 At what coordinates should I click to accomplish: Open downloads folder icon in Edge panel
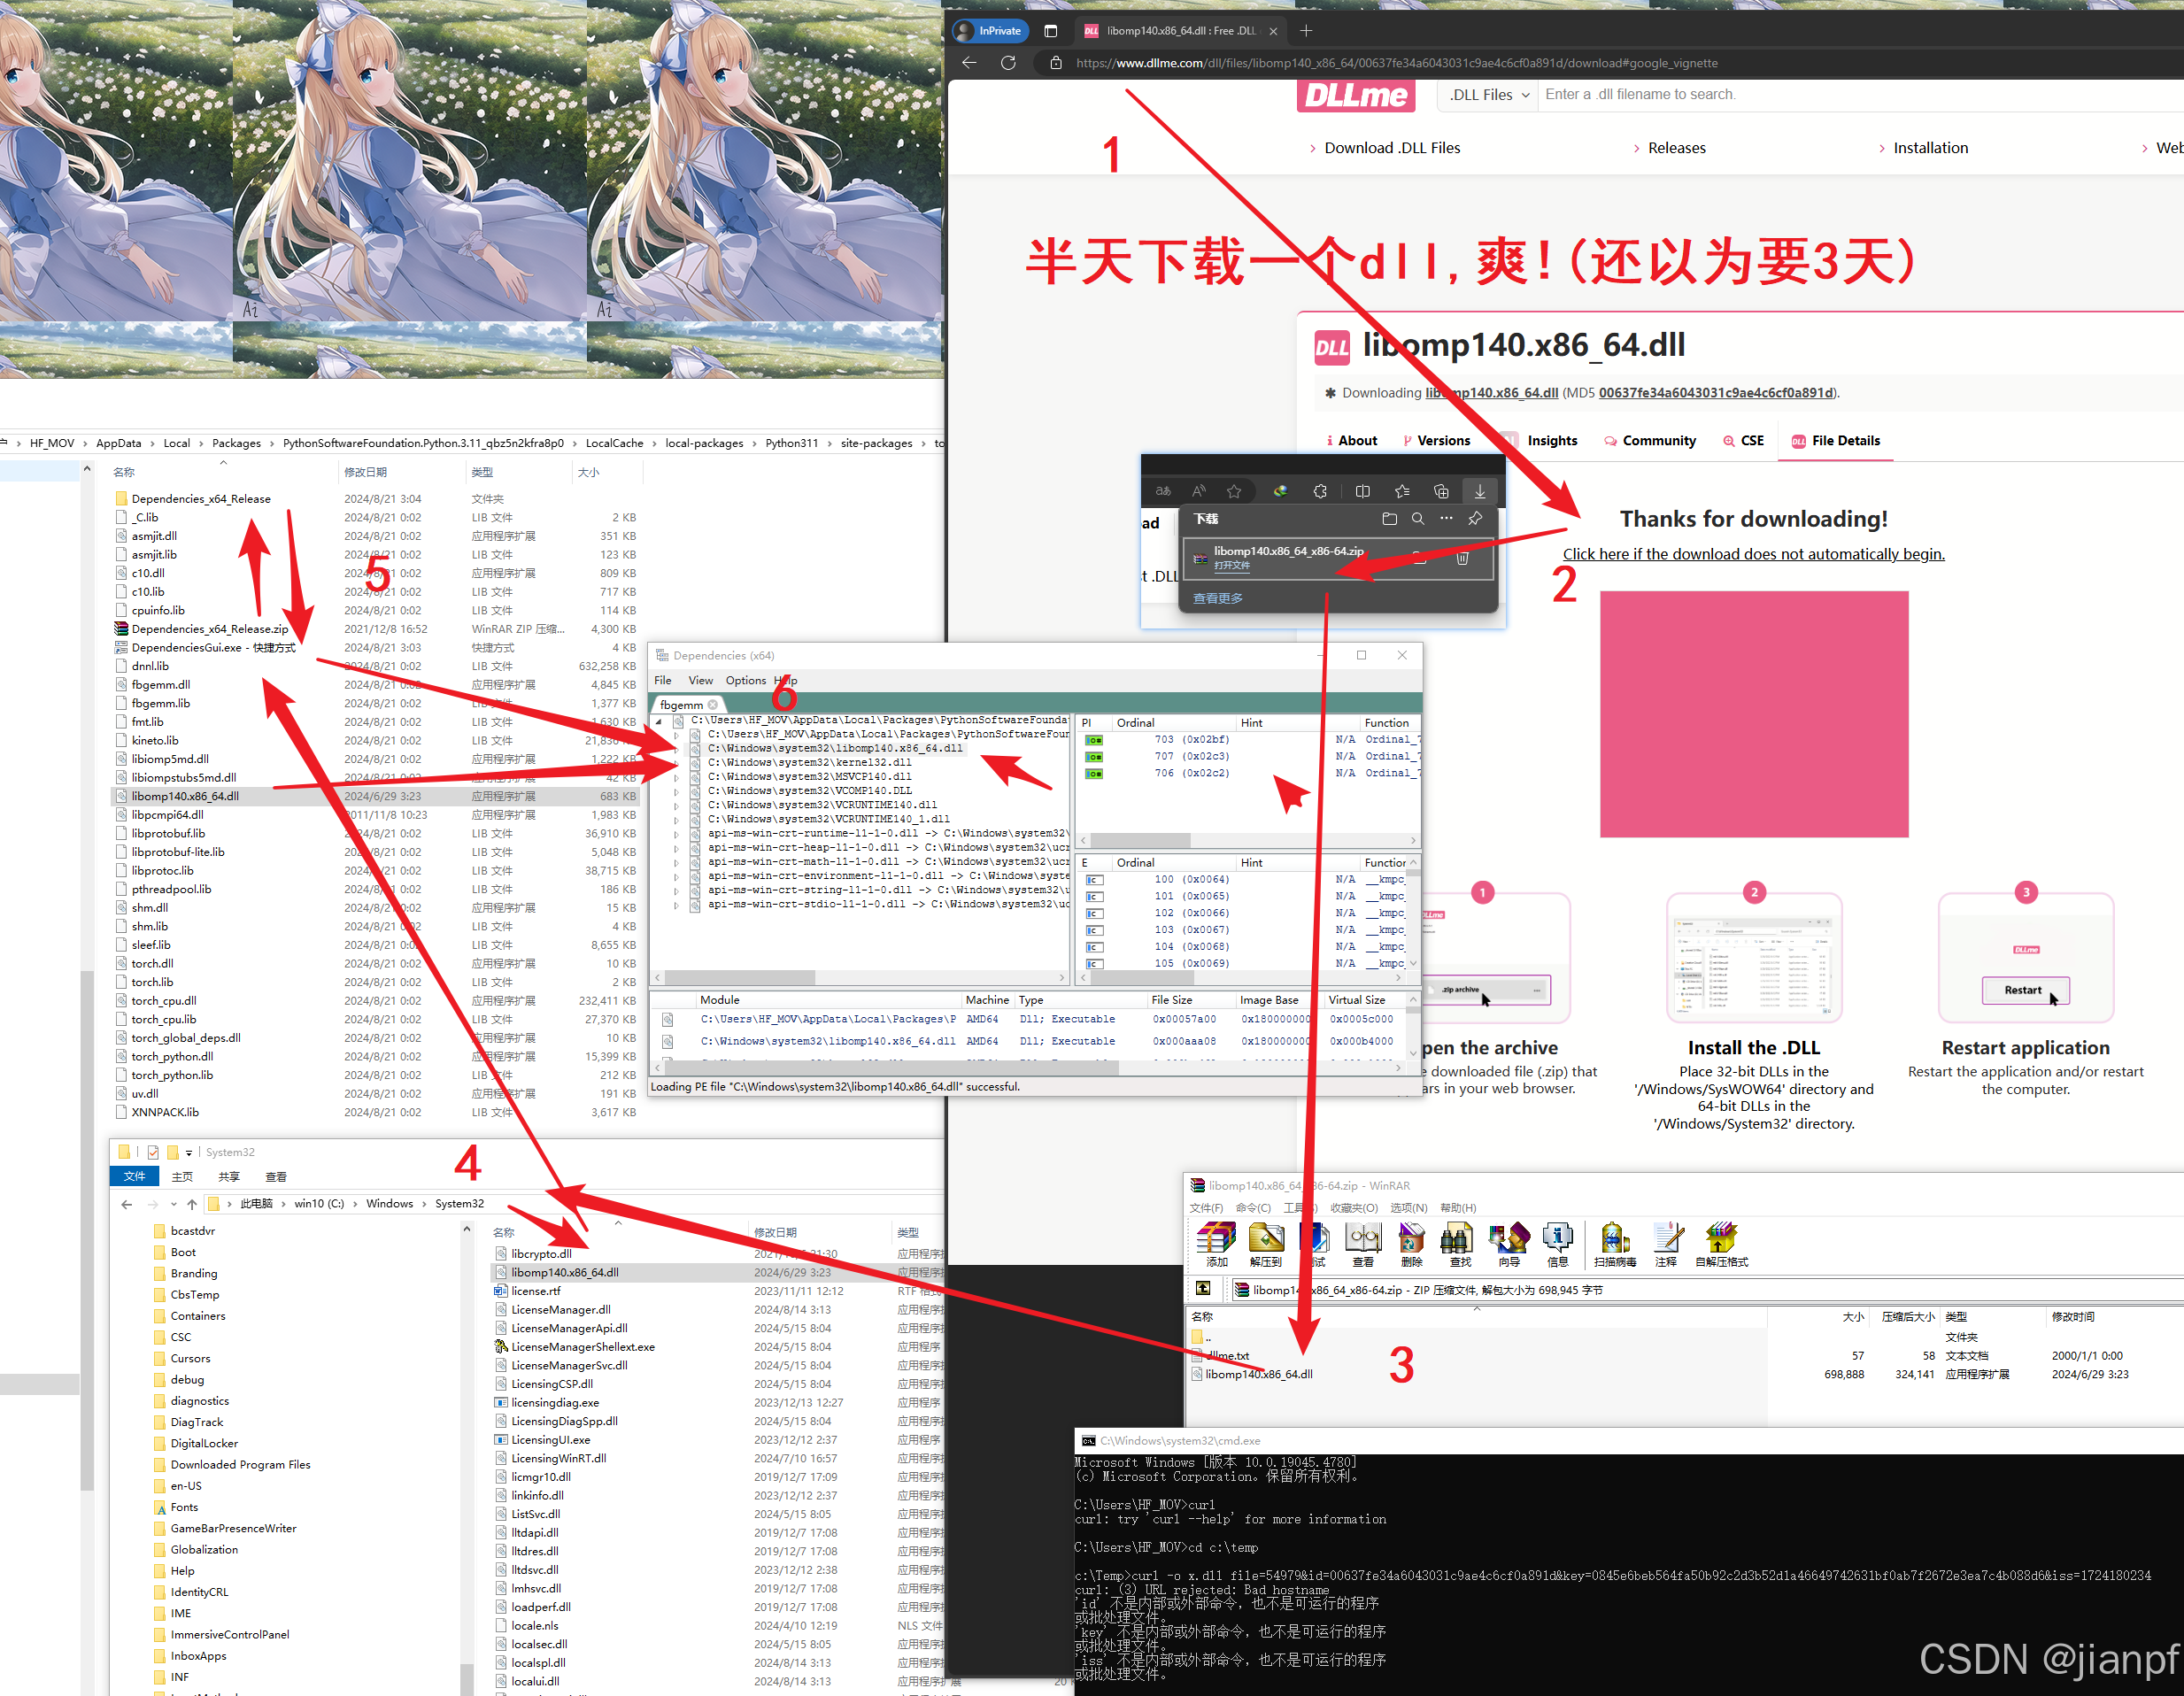point(1389,518)
